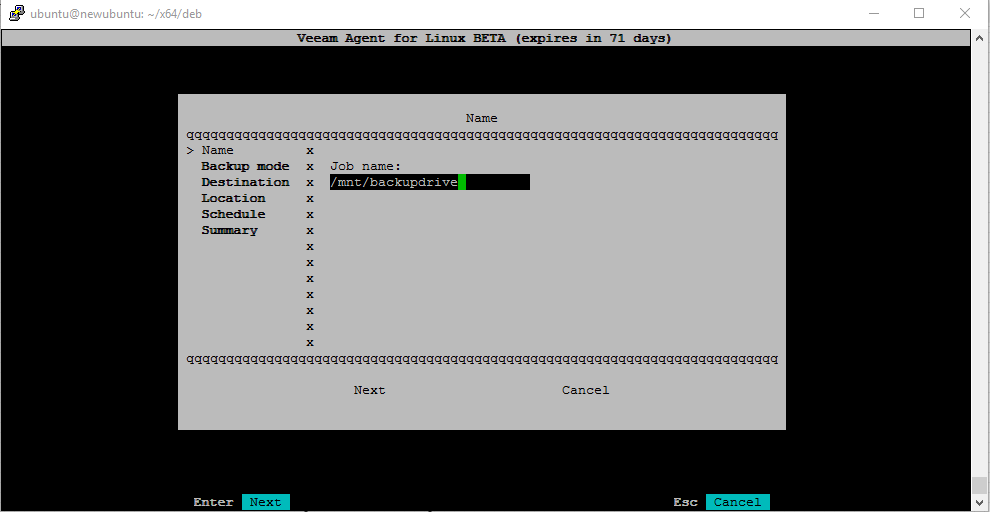
Task: Click the window title ubuntu@newubuntu text
Action: click(x=116, y=13)
